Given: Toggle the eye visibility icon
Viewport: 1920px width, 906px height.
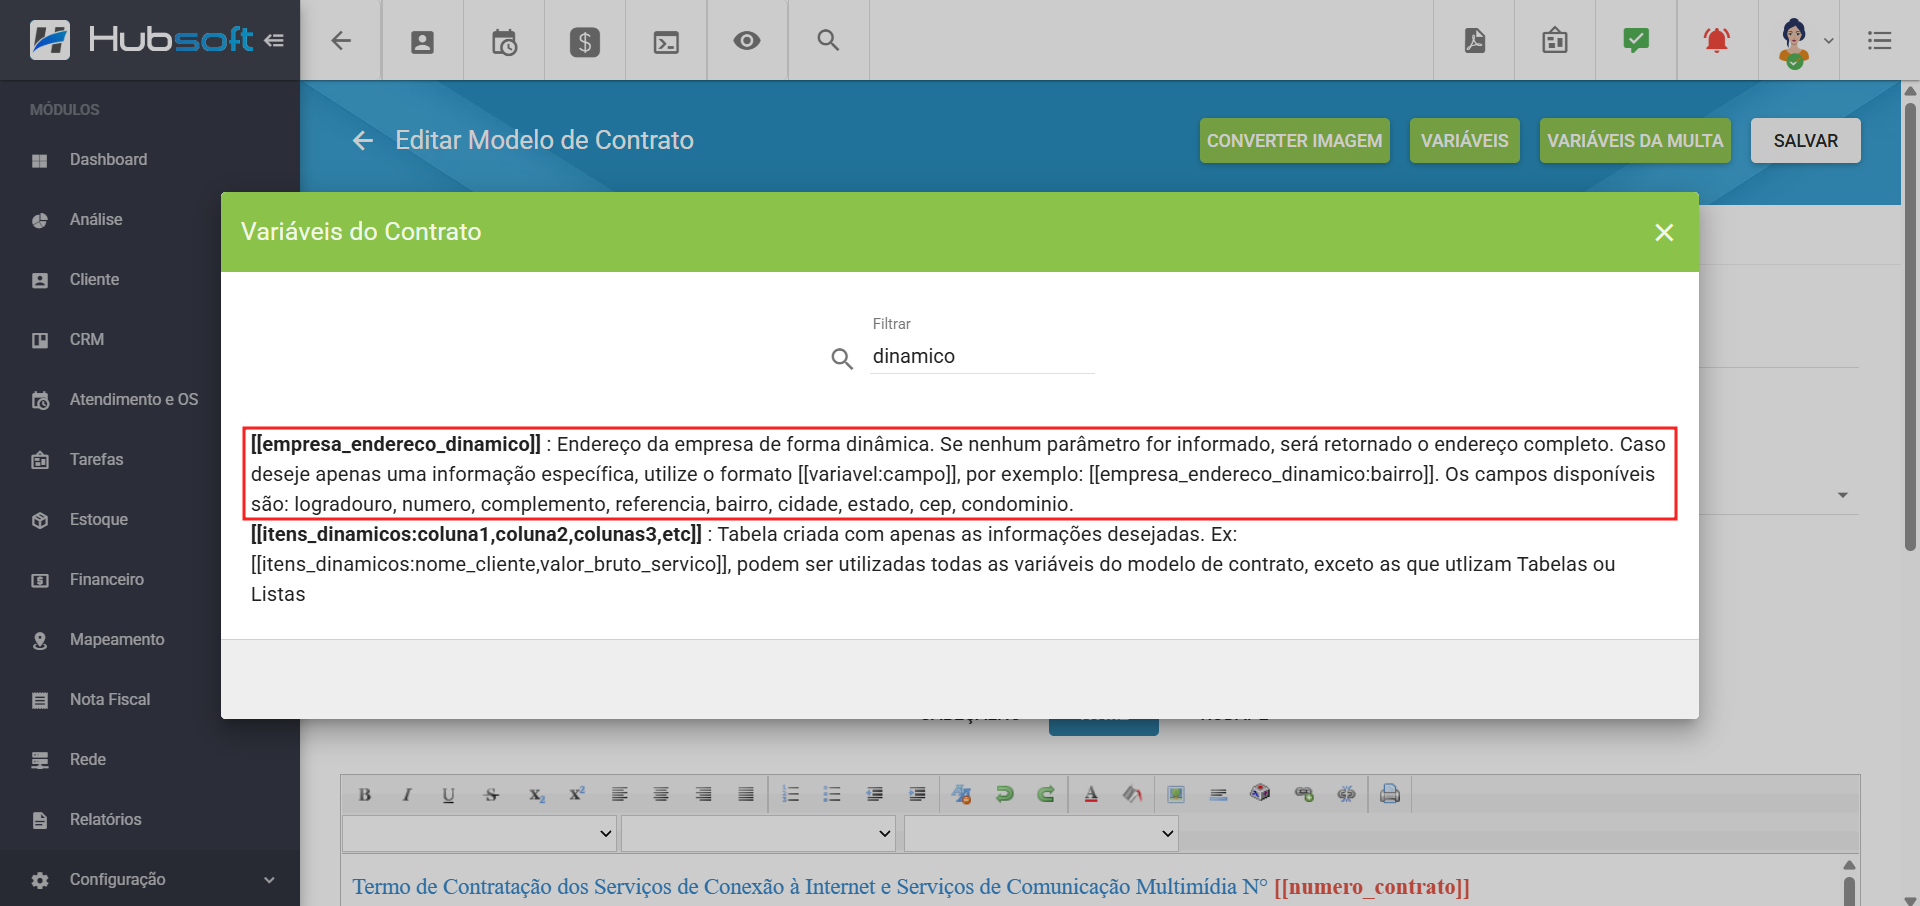Looking at the screenshot, I should (747, 41).
